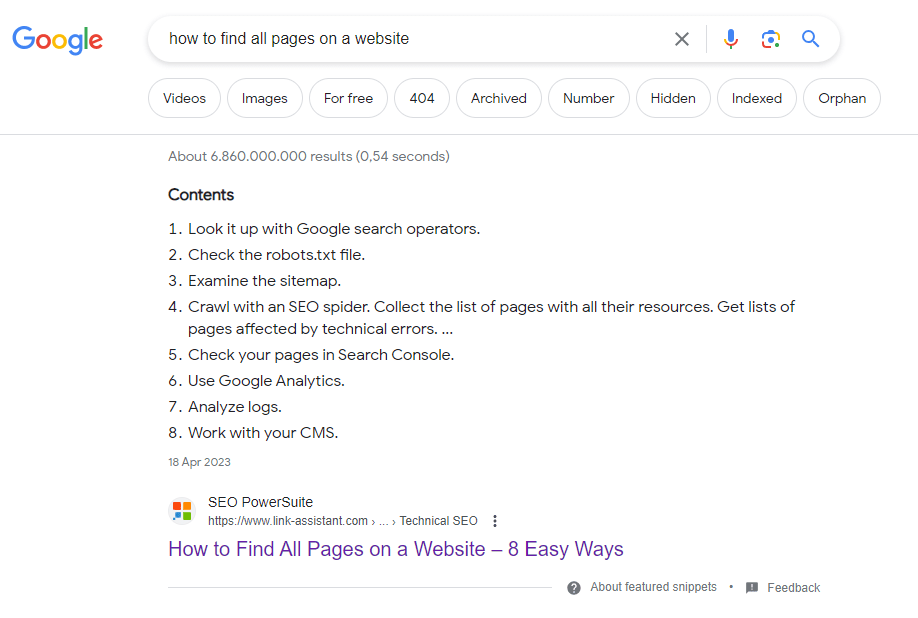Open the three-dot menu beside Technical SEO
The width and height of the screenshot is (918, 618).
pos(495,521)
